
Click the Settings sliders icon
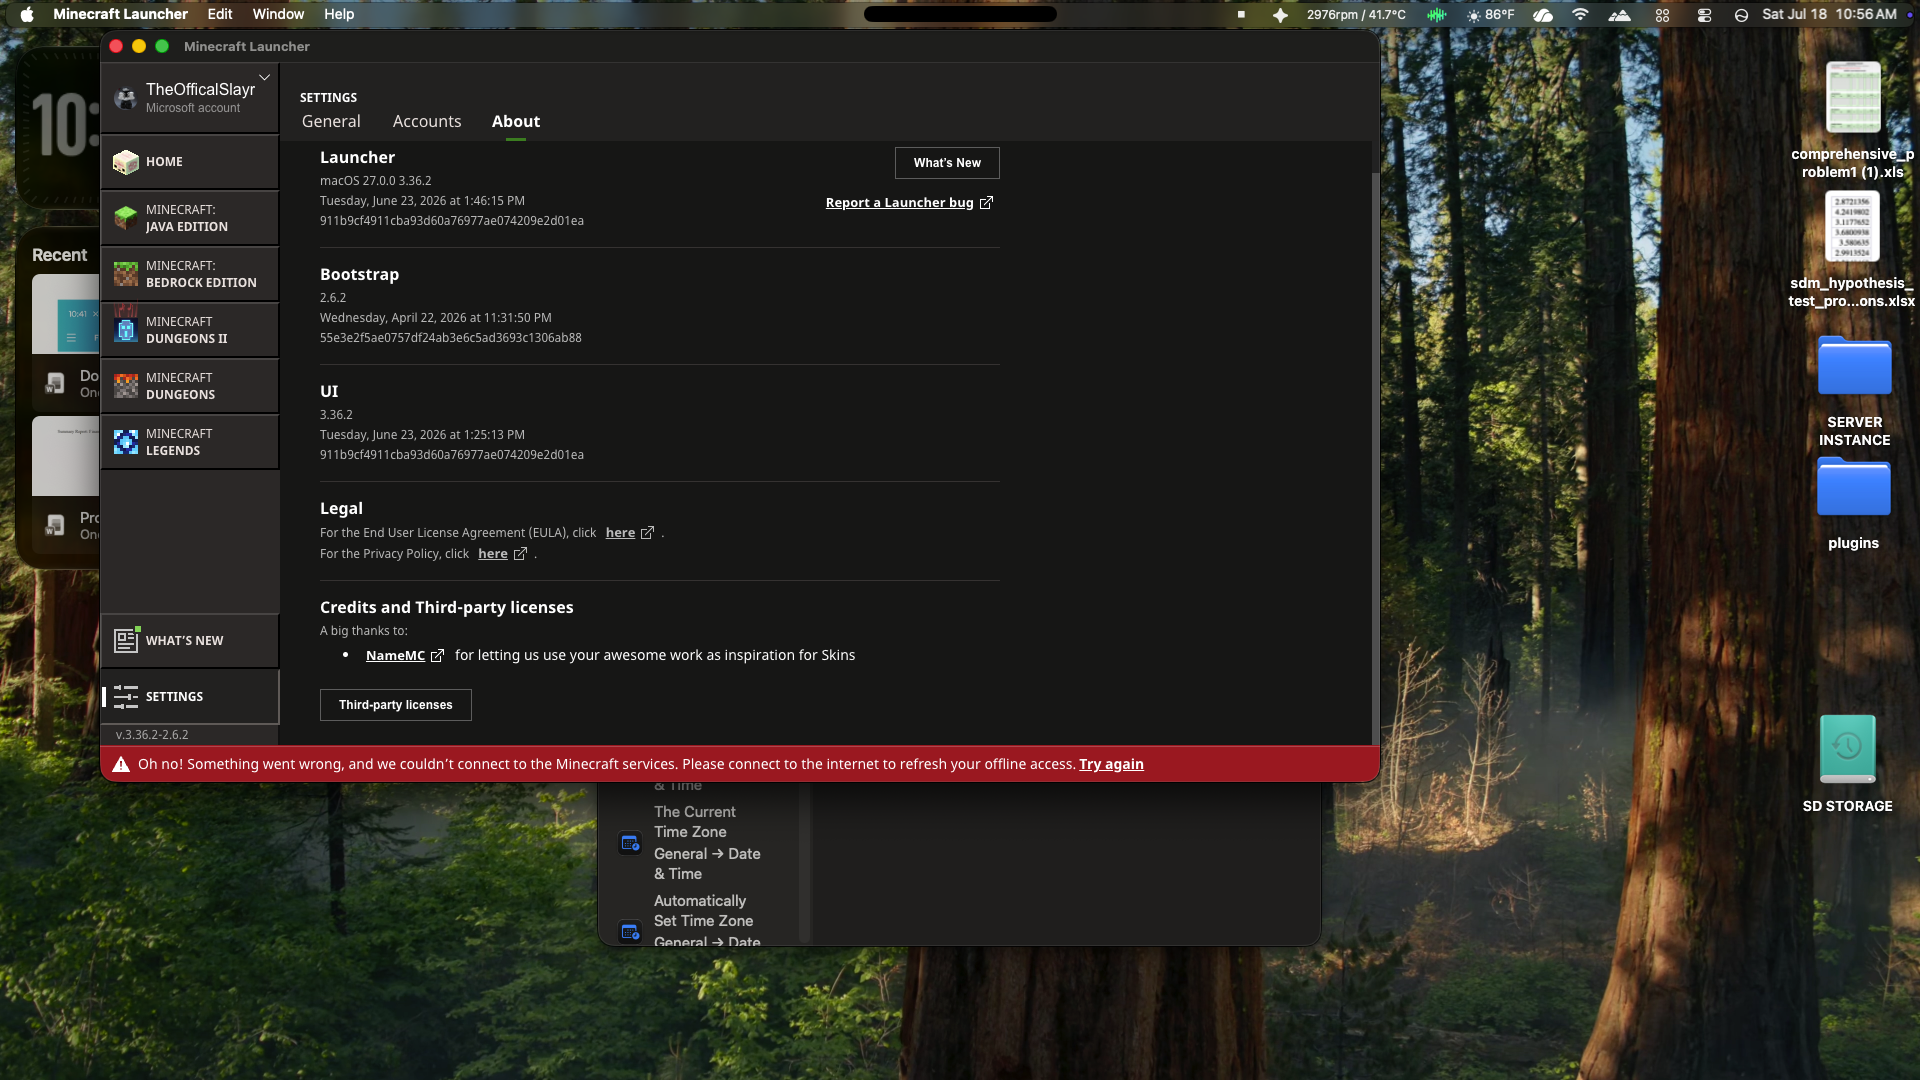126,696
